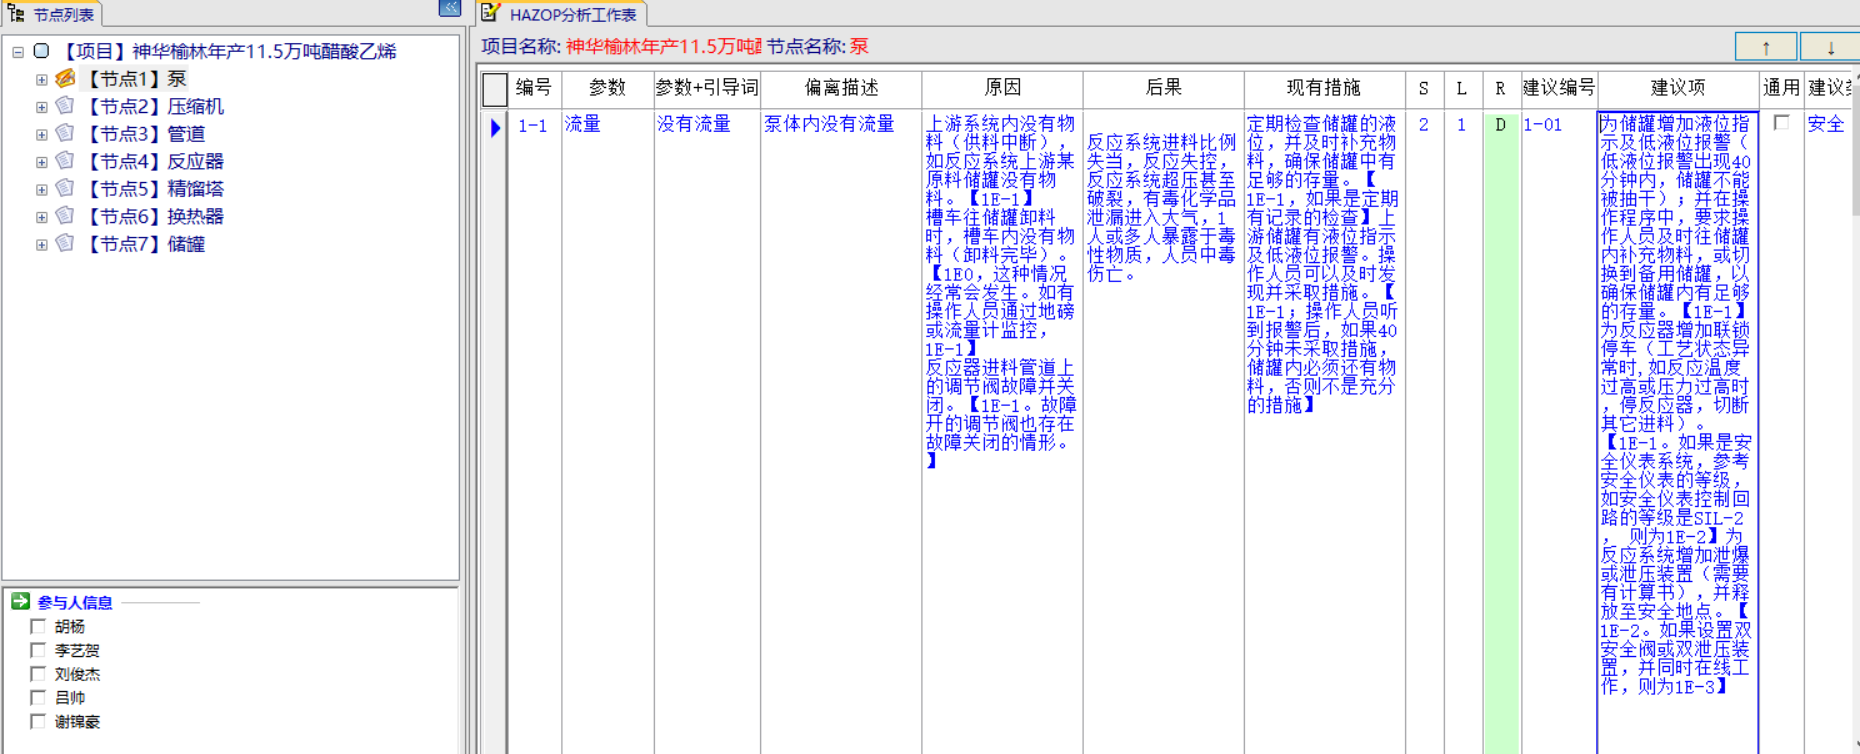Select 【节点4】反应器 in the node tree
Viewport: 1860px width, 754px height.
[154, 161]
